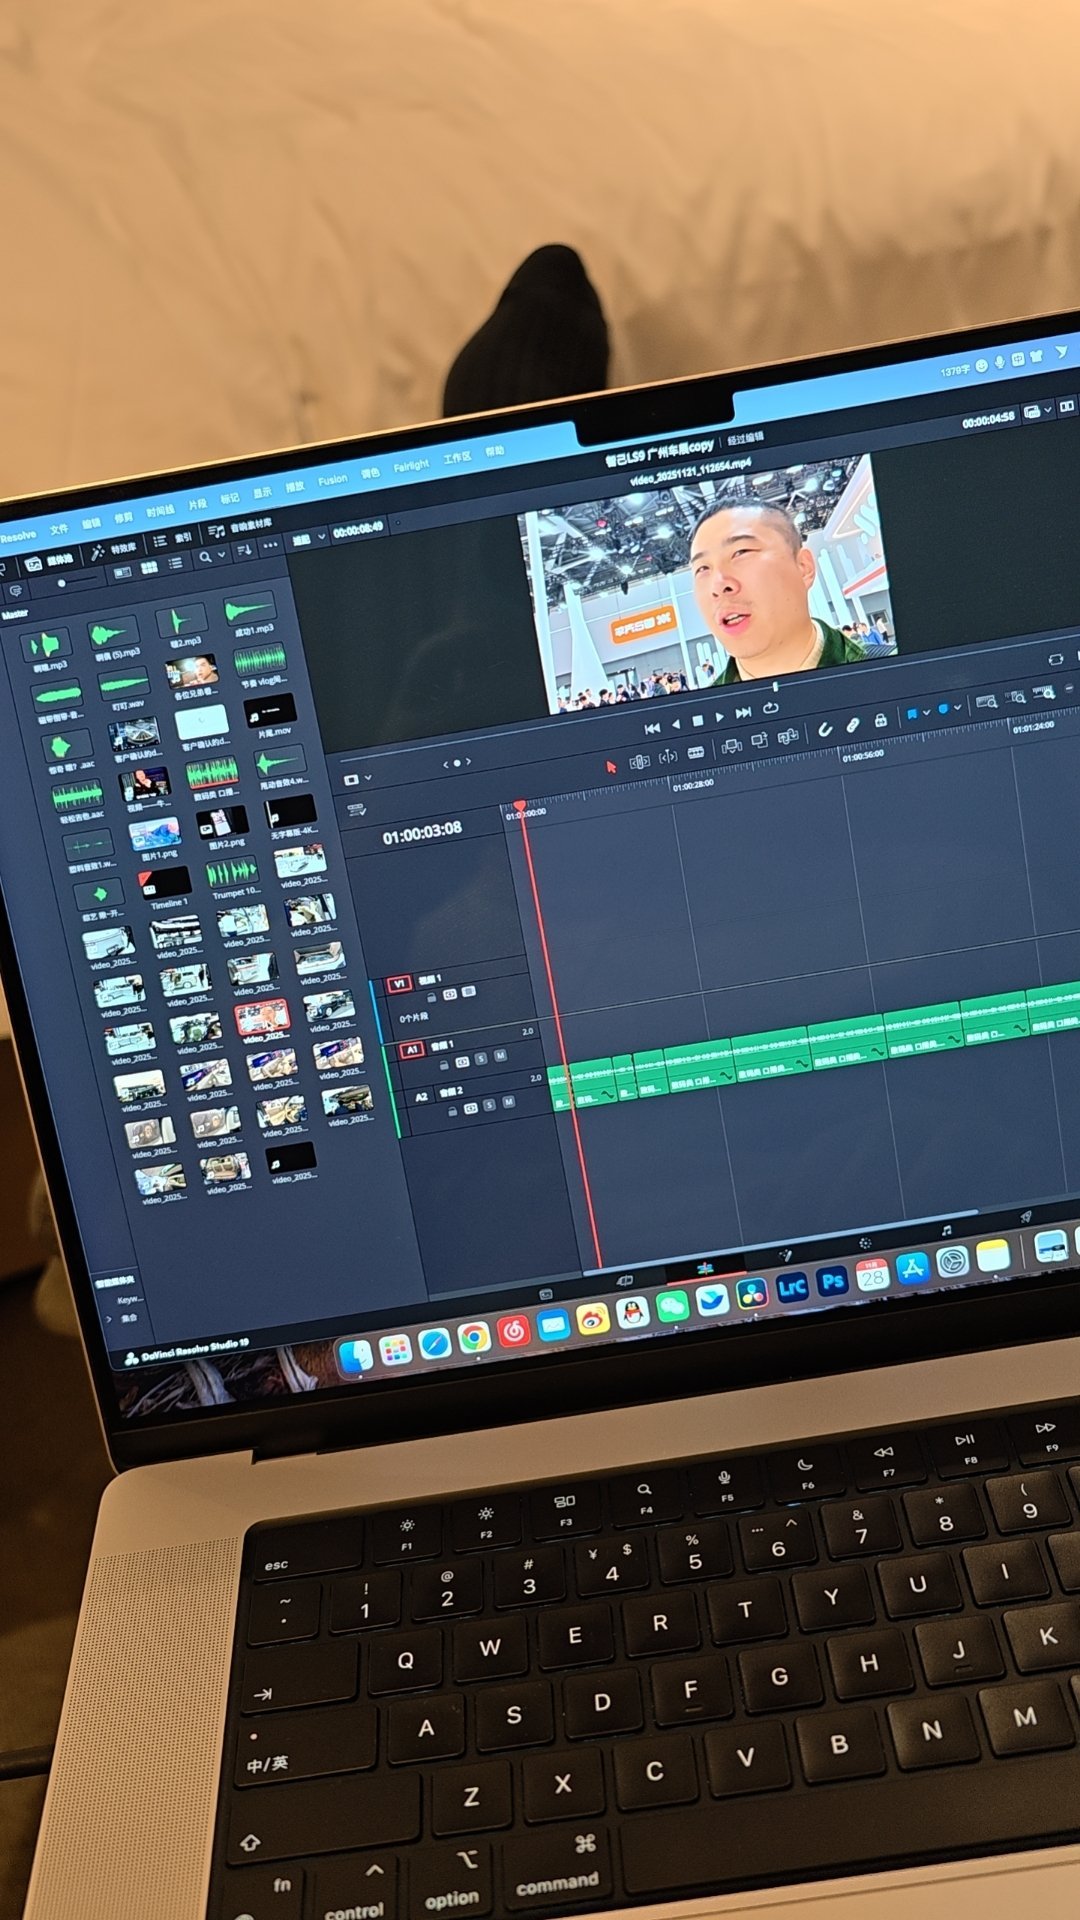Open the 媒体池 (Media Pool) panel button
Screen dimensions: 1080x1920
50,562
